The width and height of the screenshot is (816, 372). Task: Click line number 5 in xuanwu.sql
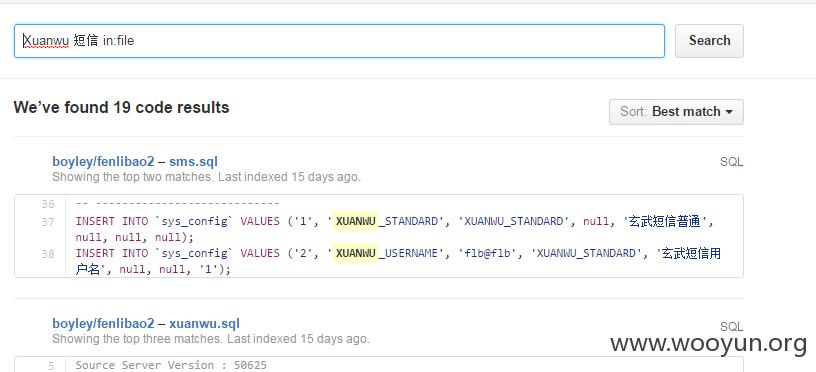[x=51, y=366]
